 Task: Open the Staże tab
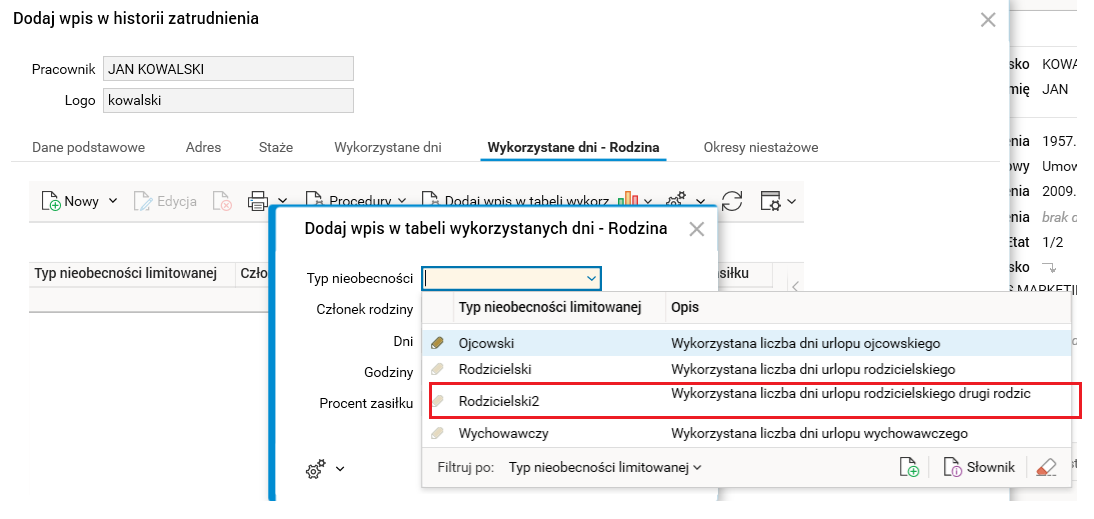tap(276, 147)
